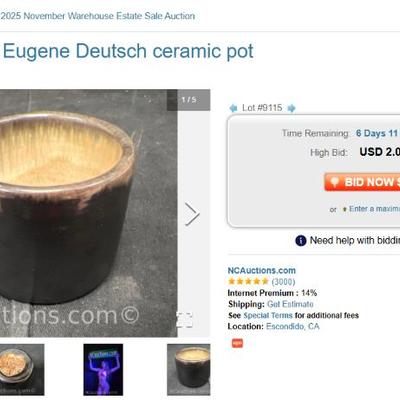Open fullscreen image view icon
Image resolution: width=400 pixels, height=400 pixels.
click(184, 320)
